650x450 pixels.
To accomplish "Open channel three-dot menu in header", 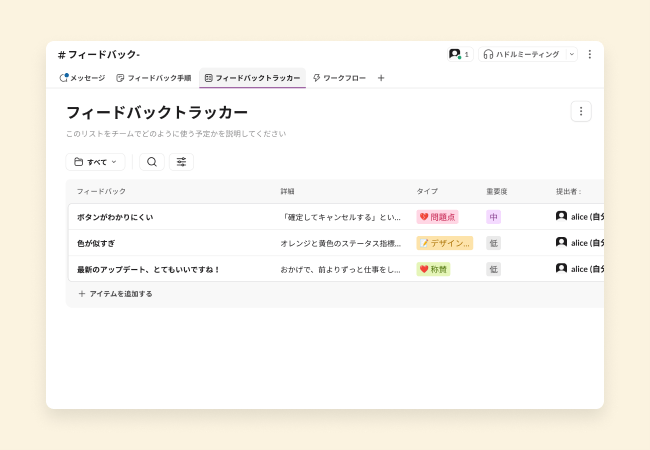I will [589, 54].
